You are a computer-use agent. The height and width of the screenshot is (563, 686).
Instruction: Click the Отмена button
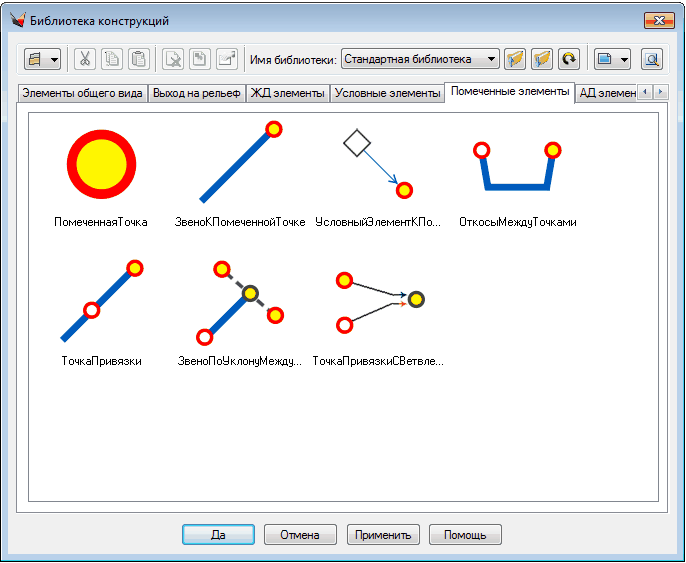[x=300, y=535]
